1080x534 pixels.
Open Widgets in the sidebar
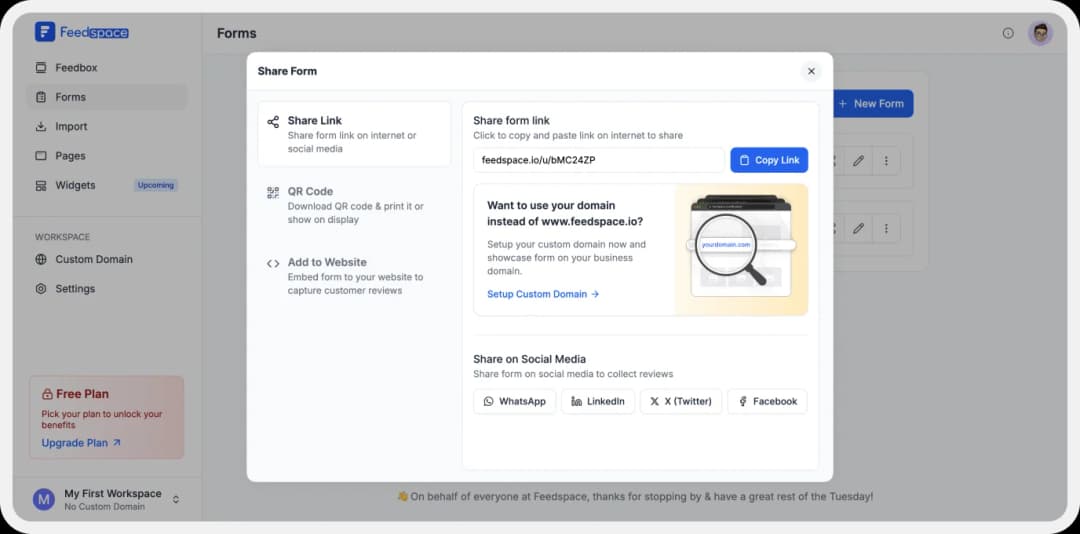[x=107, y=185]
